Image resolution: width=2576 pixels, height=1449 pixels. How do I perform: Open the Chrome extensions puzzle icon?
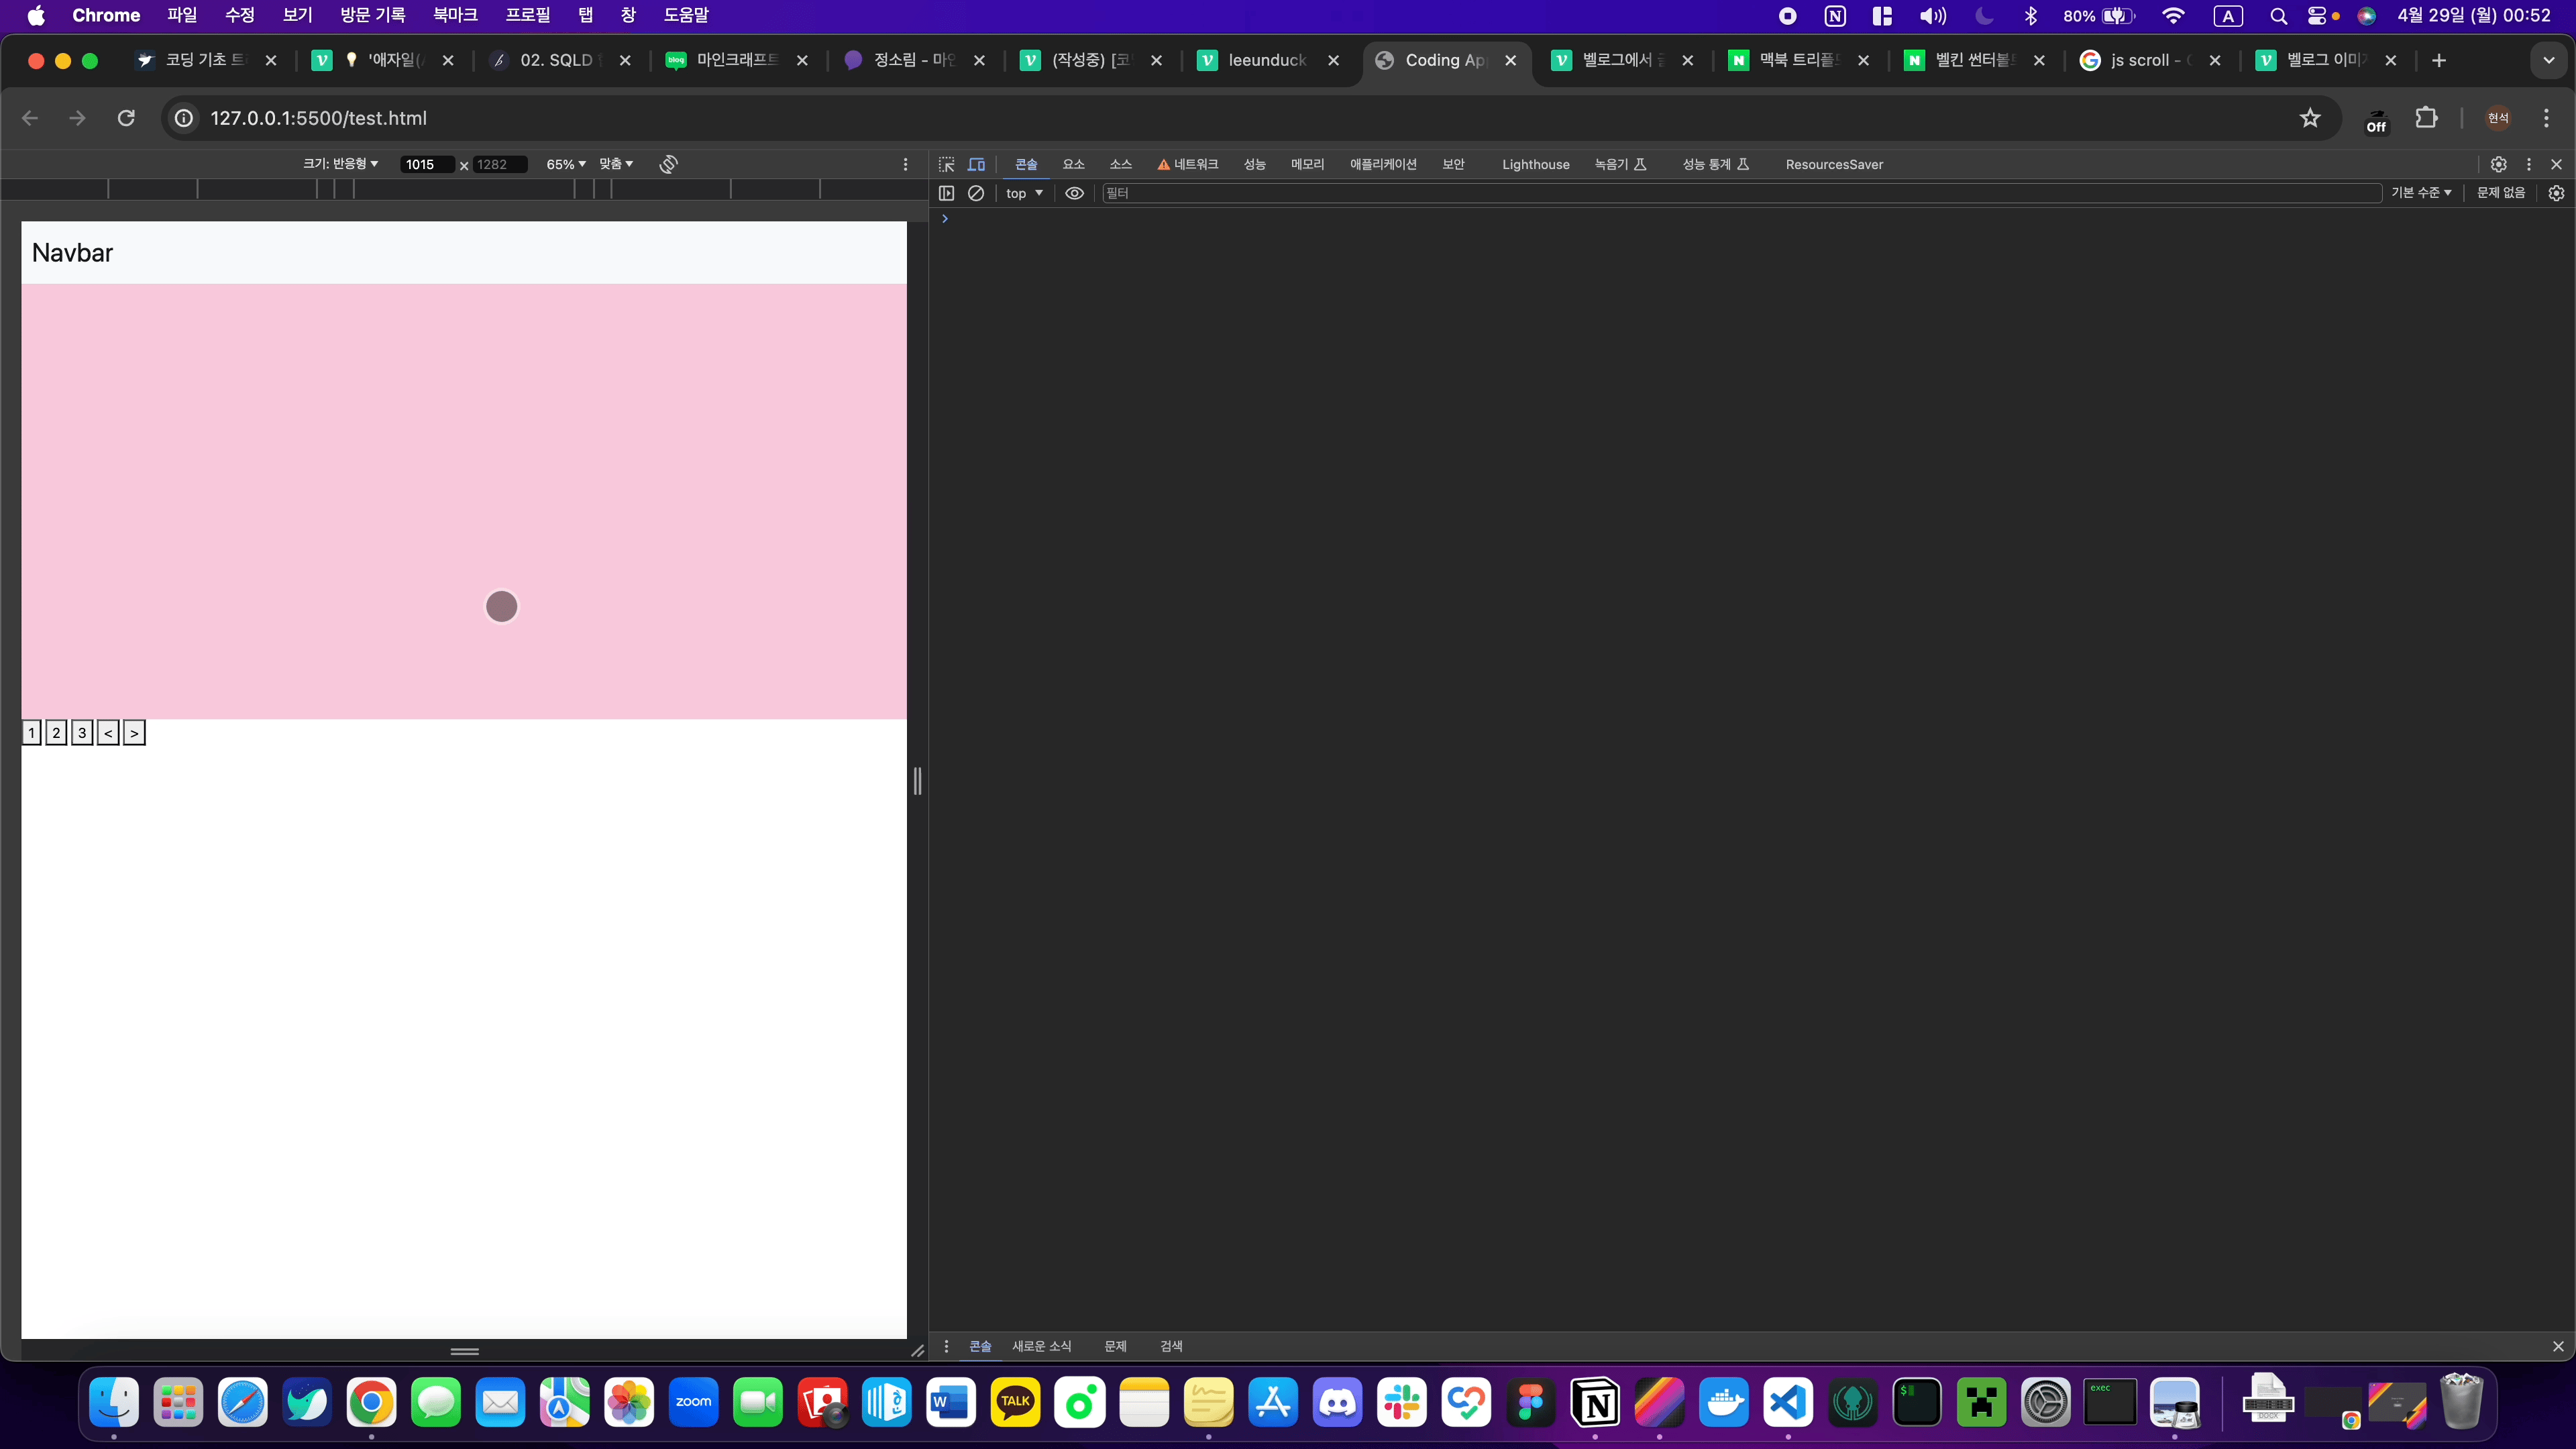pyautogui.click(x=2426, y=118)
